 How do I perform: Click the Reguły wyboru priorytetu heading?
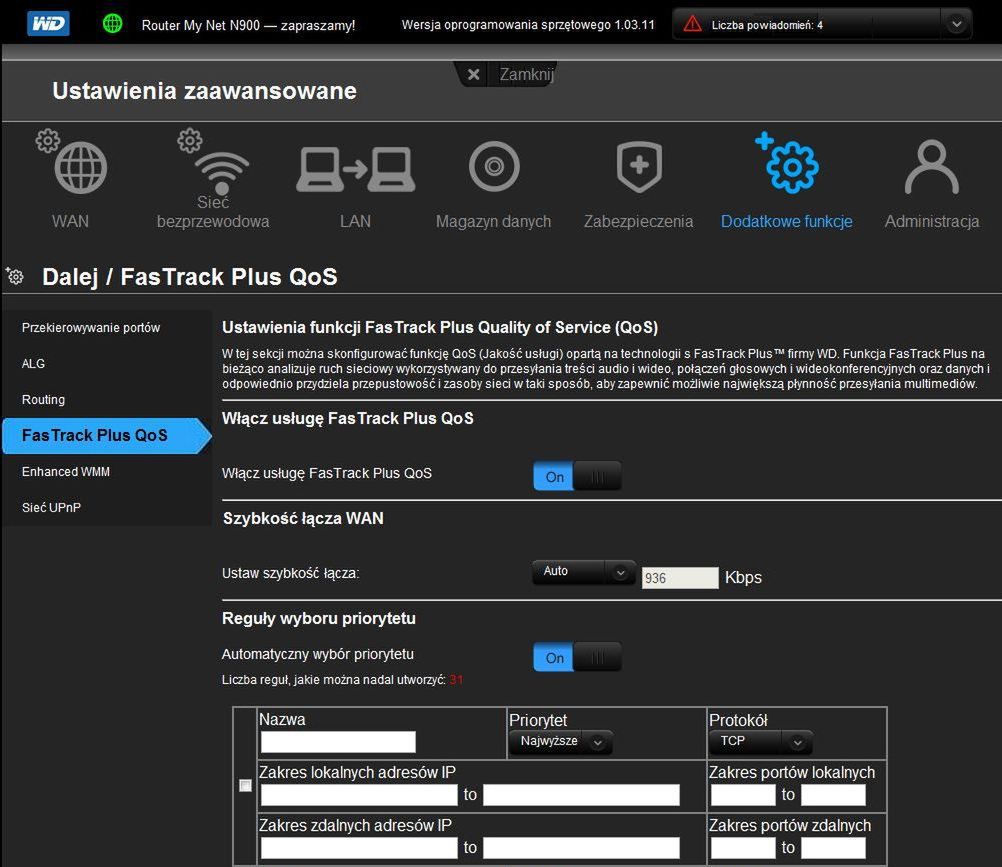[319, 618]
